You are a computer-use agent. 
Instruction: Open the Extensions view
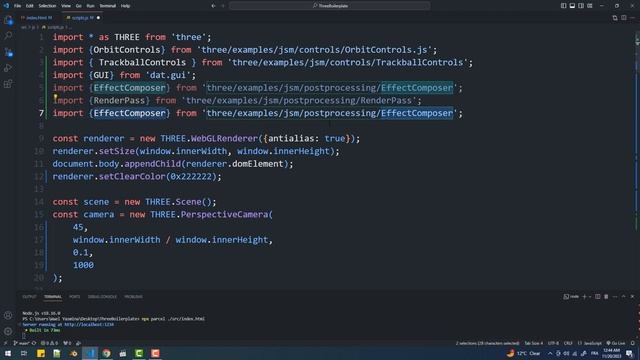(x=8, y=84)
